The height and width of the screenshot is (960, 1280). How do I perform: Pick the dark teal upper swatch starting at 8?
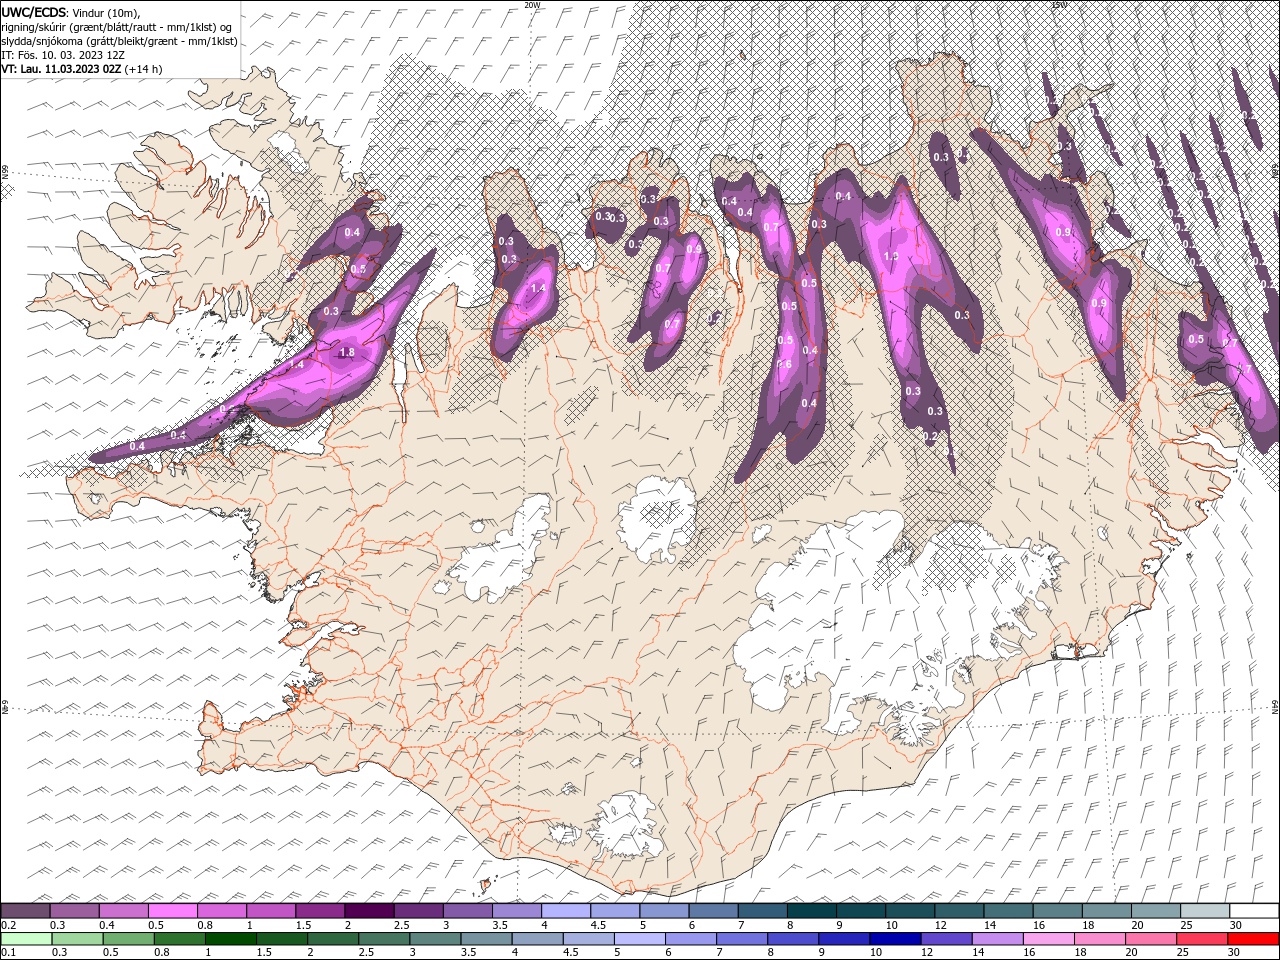tap(811, 911)
